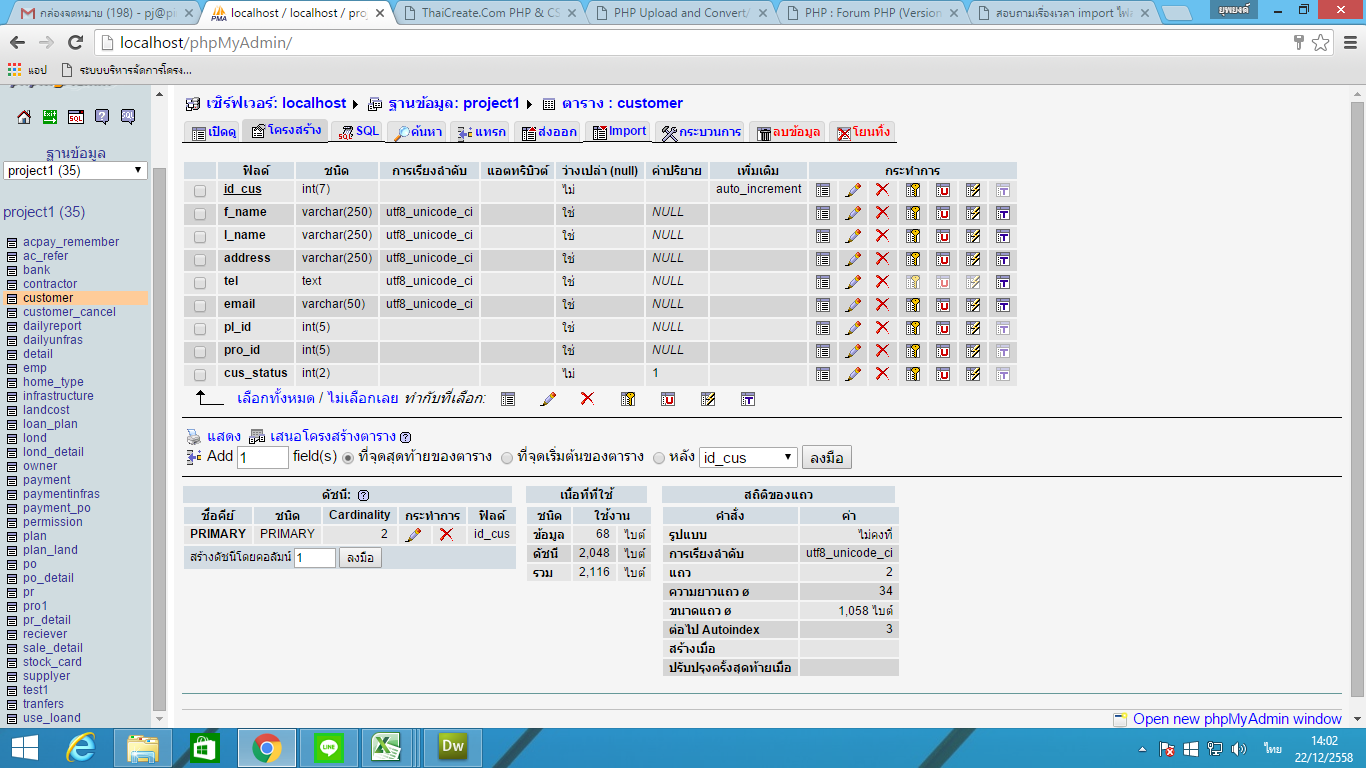Tick the checkbox next to tel field

[x=200, y=282]
